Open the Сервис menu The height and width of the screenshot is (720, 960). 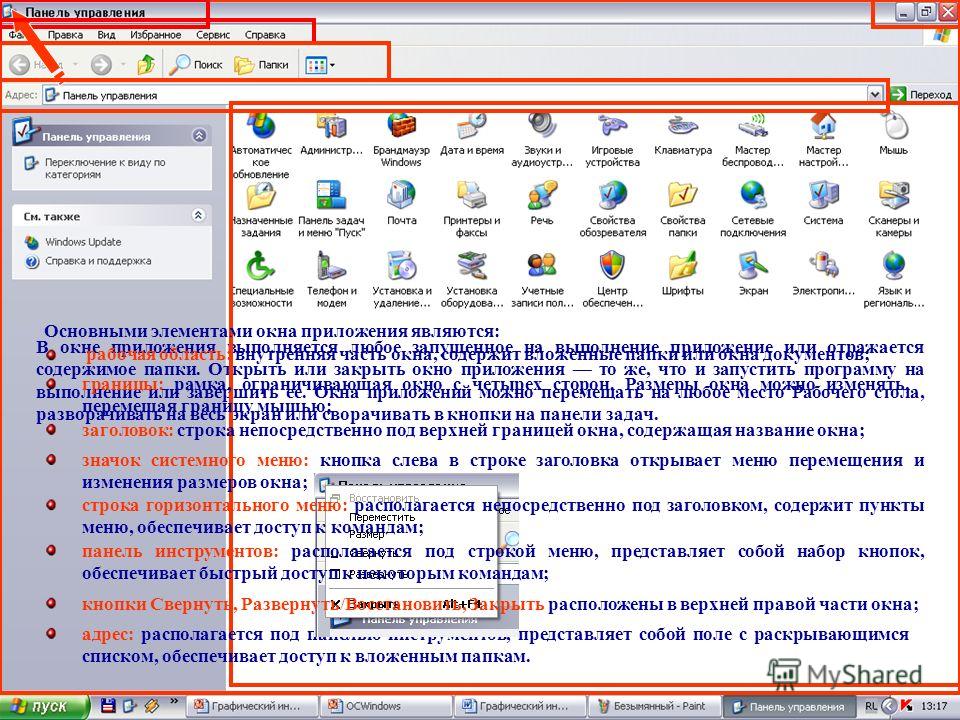(x=213, y=35)
